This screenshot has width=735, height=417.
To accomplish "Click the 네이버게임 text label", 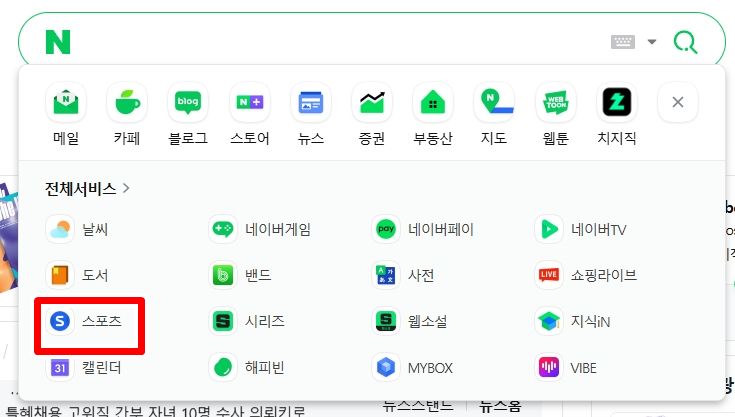I will [278, 229].
